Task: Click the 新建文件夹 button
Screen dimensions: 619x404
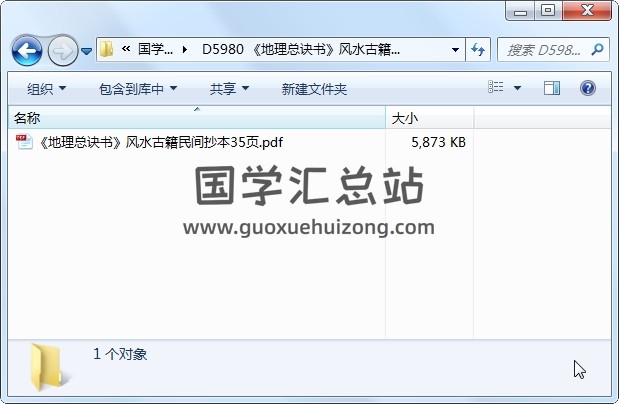Action: click(314, 89)
